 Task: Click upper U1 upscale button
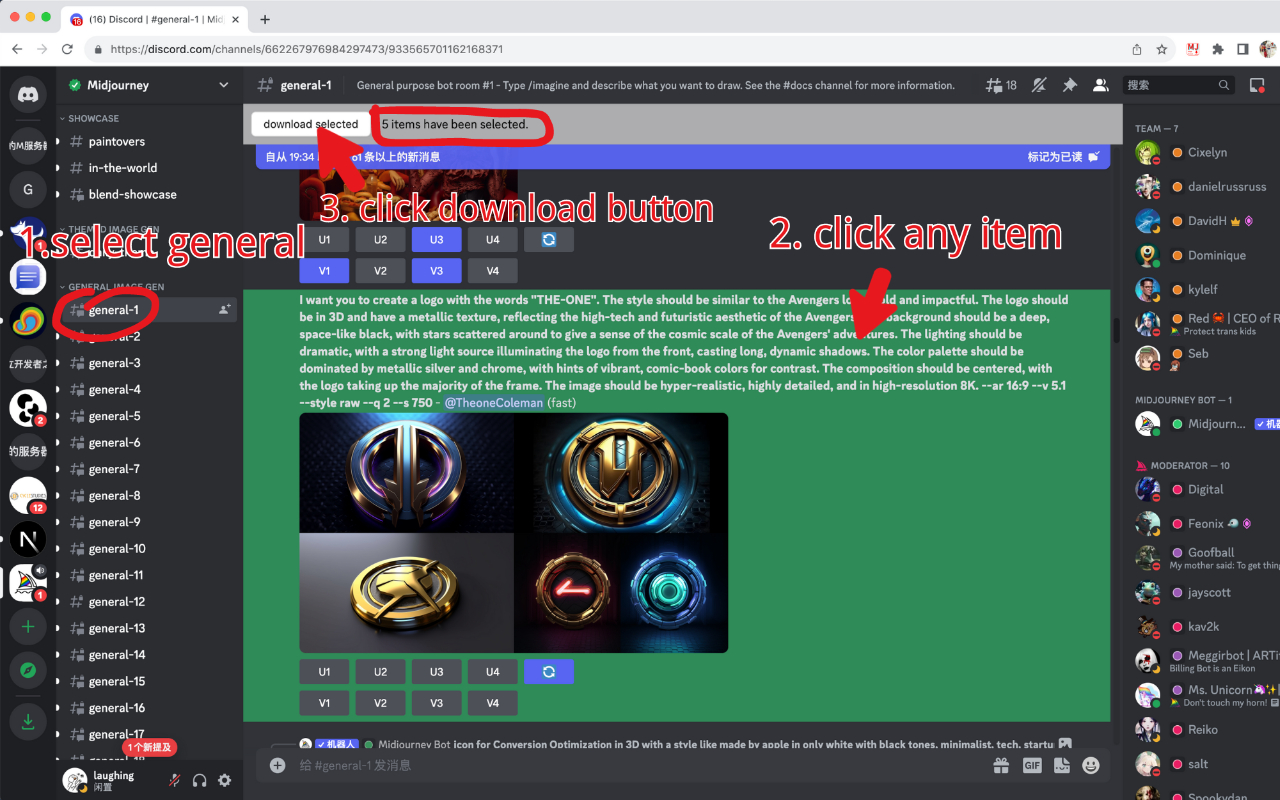pos(324,239)
